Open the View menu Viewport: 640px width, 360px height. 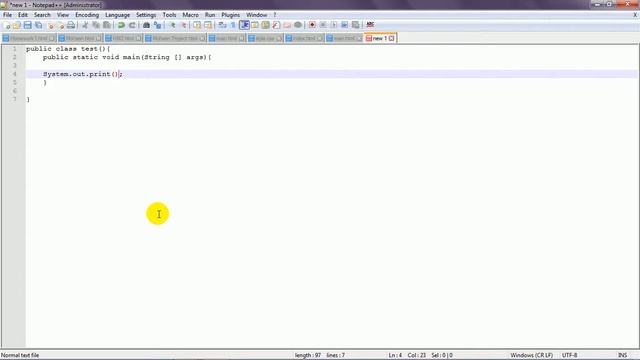click(x=62, y=15)
